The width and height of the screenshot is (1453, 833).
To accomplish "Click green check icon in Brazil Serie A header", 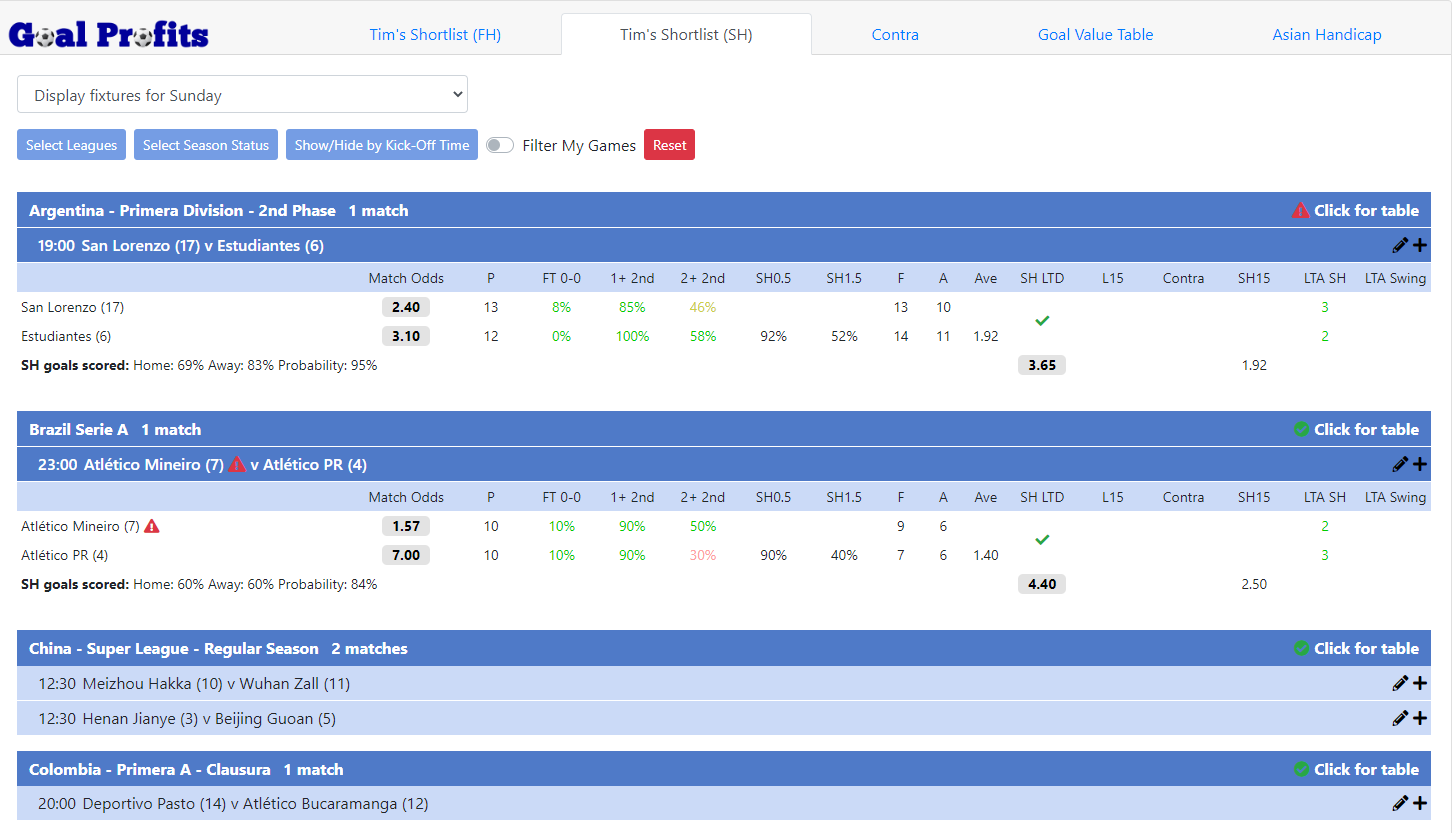I will pyautogui.click(x=1301, y=429).
